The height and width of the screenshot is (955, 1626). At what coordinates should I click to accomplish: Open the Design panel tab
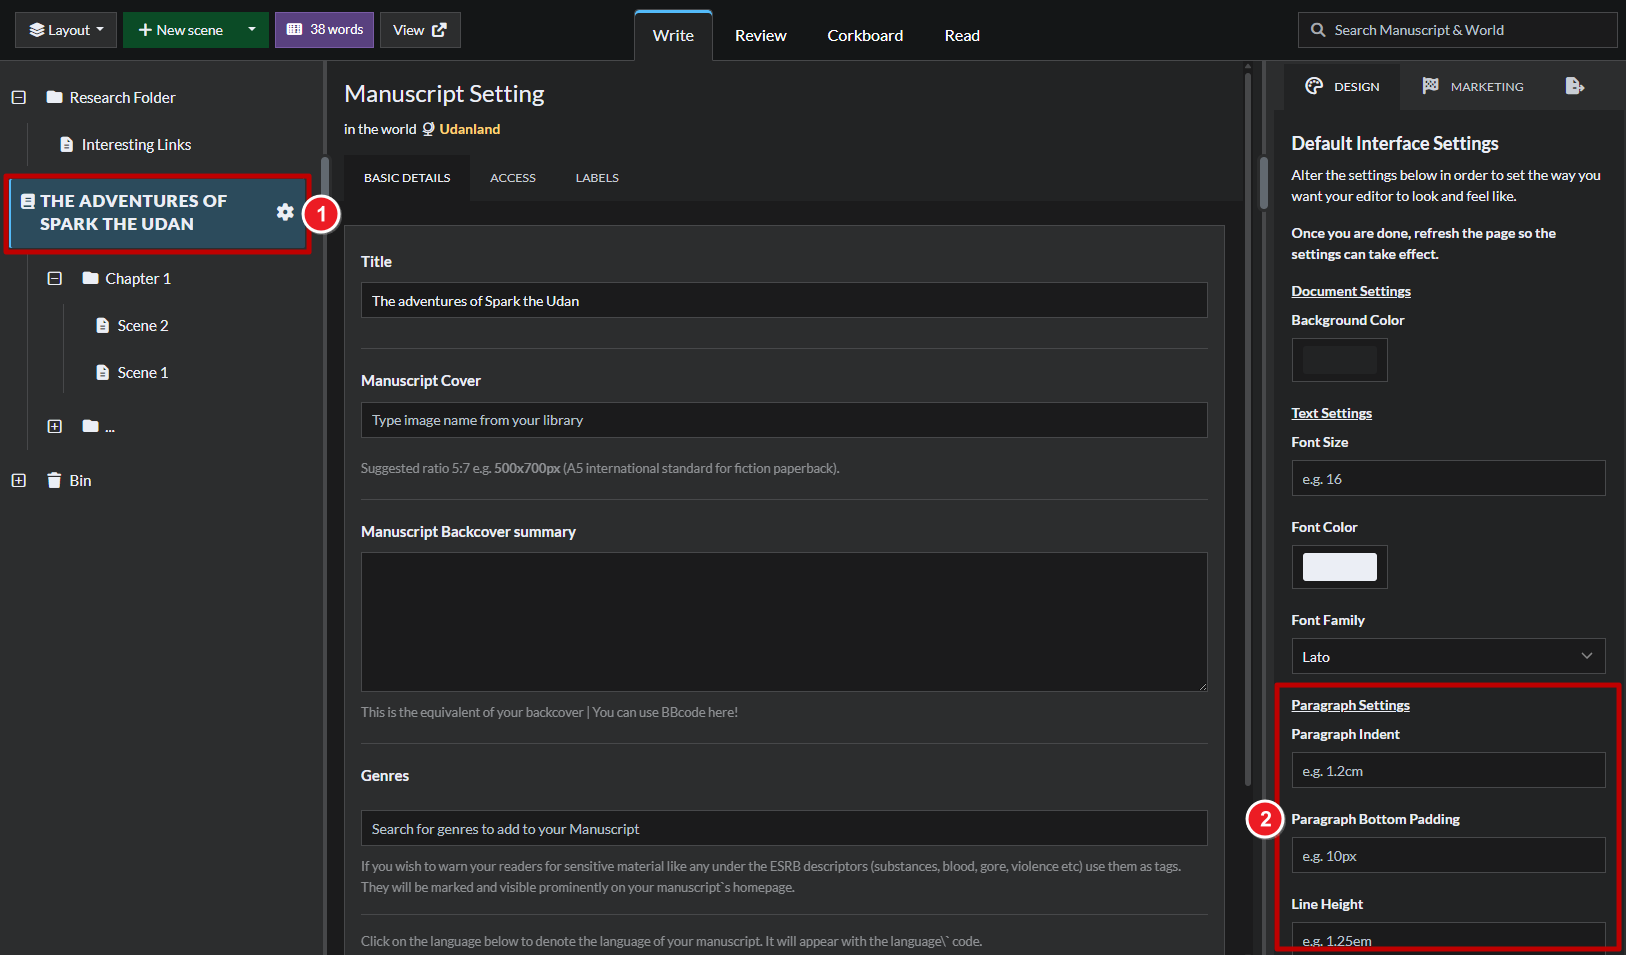[x=1342, y=87]
